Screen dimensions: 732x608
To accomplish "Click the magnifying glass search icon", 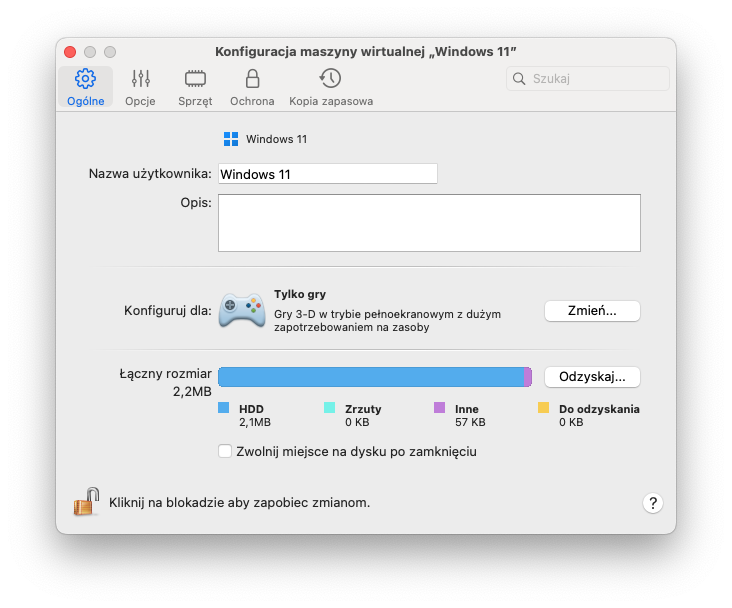I will tap(519, 78).
